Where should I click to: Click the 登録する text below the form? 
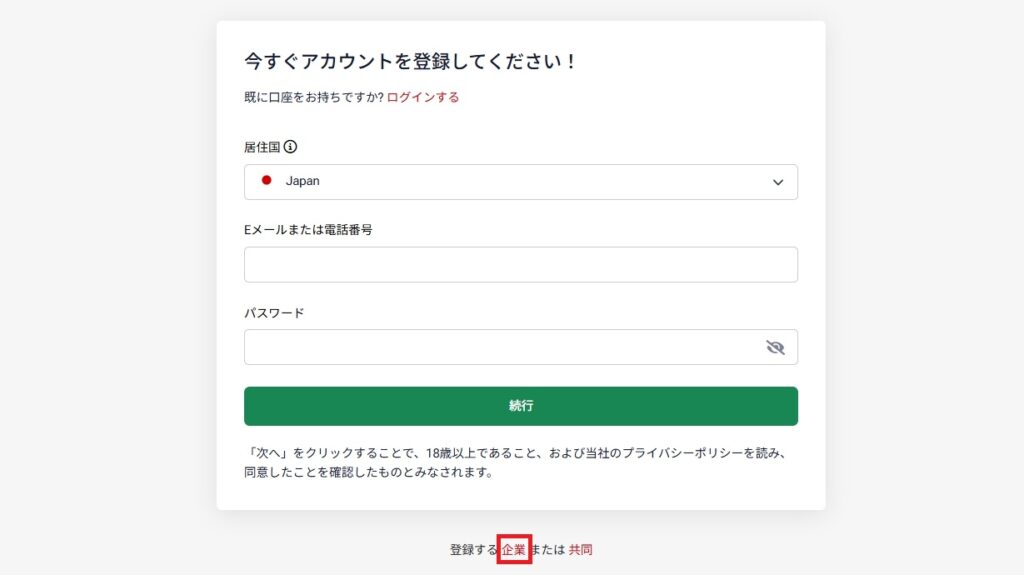473,549
